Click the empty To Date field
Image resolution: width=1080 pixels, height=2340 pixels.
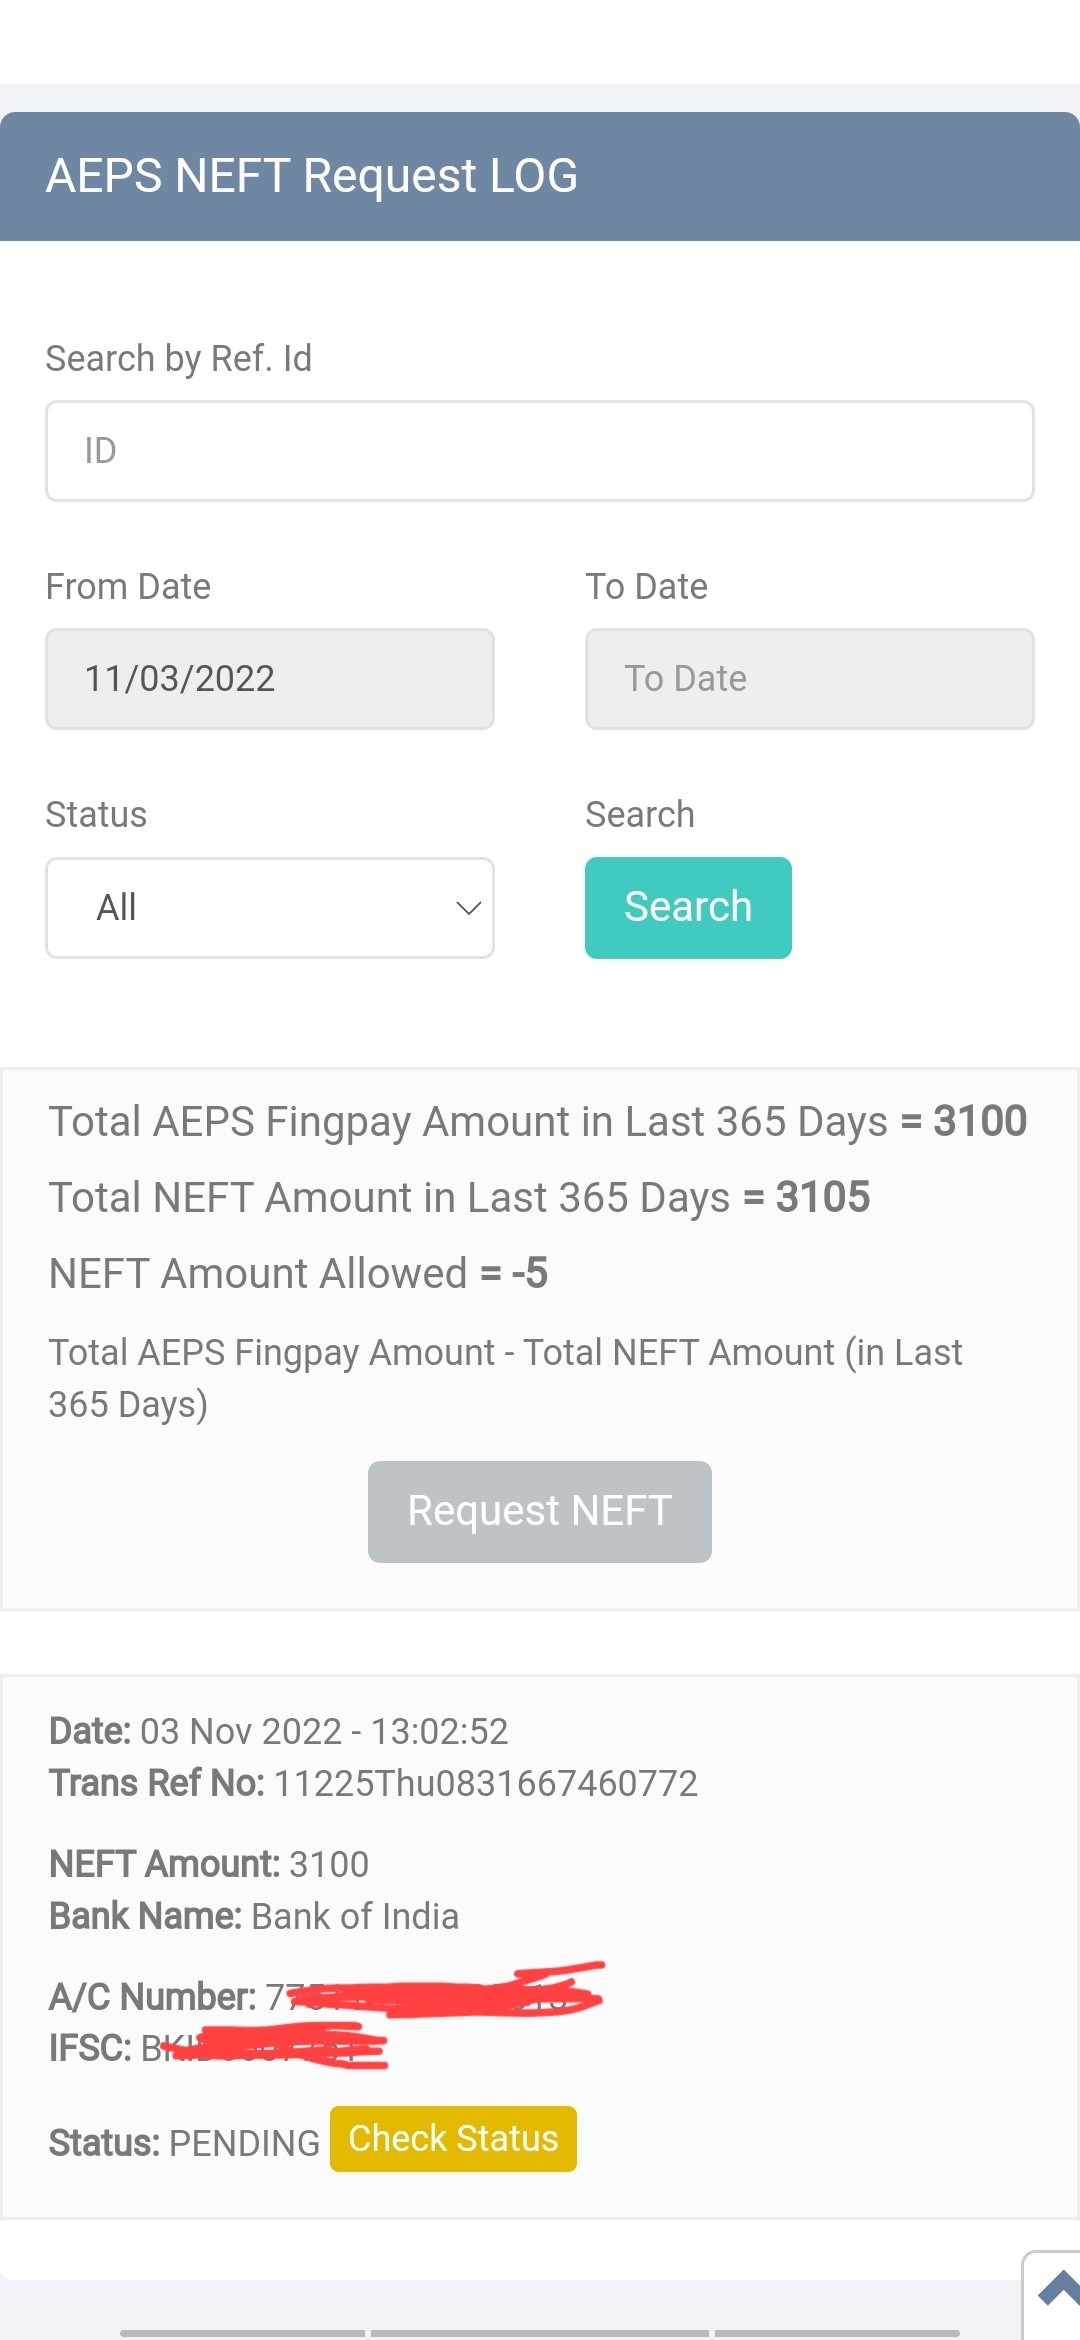(809, 679)
